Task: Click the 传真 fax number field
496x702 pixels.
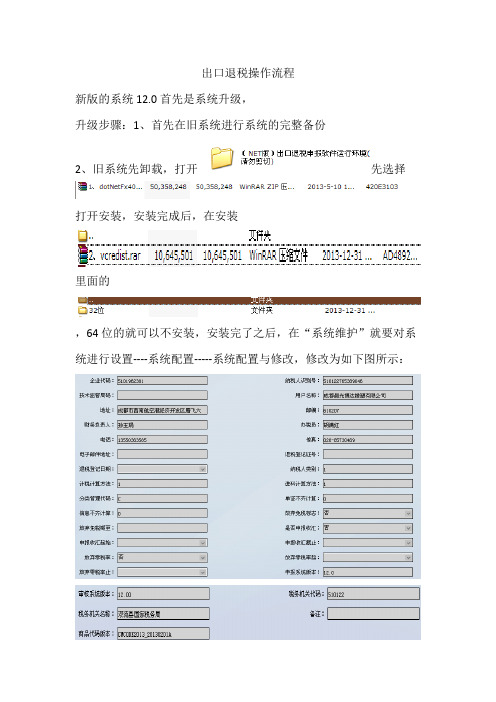Action: click(x=368, y=440)
